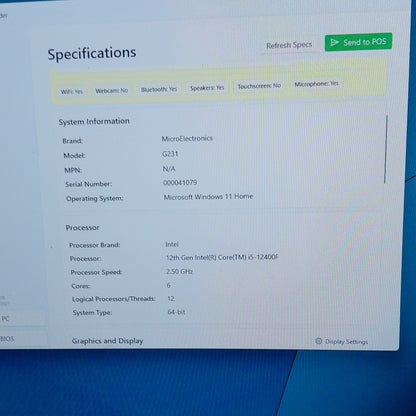Click the Graphics and Display heading
The width and height of the screenshot is (416, 416).
(x=107, y=341)
